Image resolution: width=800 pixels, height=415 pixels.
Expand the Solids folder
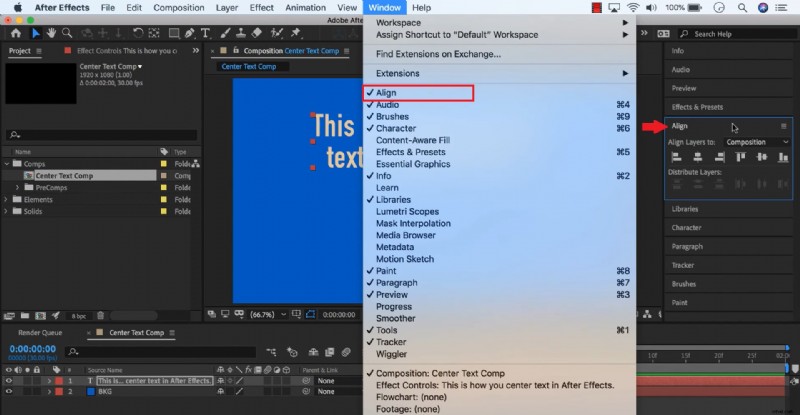pyautogui.click(x=7, y=211)
